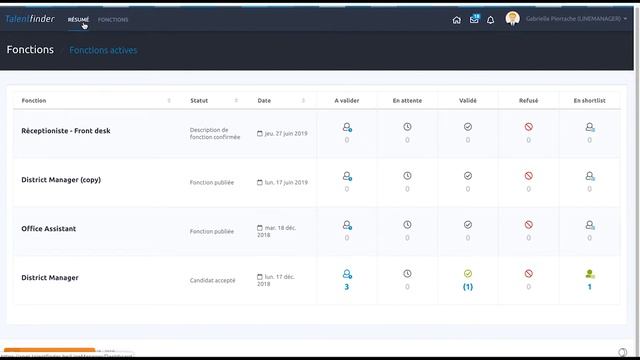Image resolution: width=640 pixels, height=360 pixels.
Task: Select the FONCTIONS menu item
Action: (x=113, y=20)
